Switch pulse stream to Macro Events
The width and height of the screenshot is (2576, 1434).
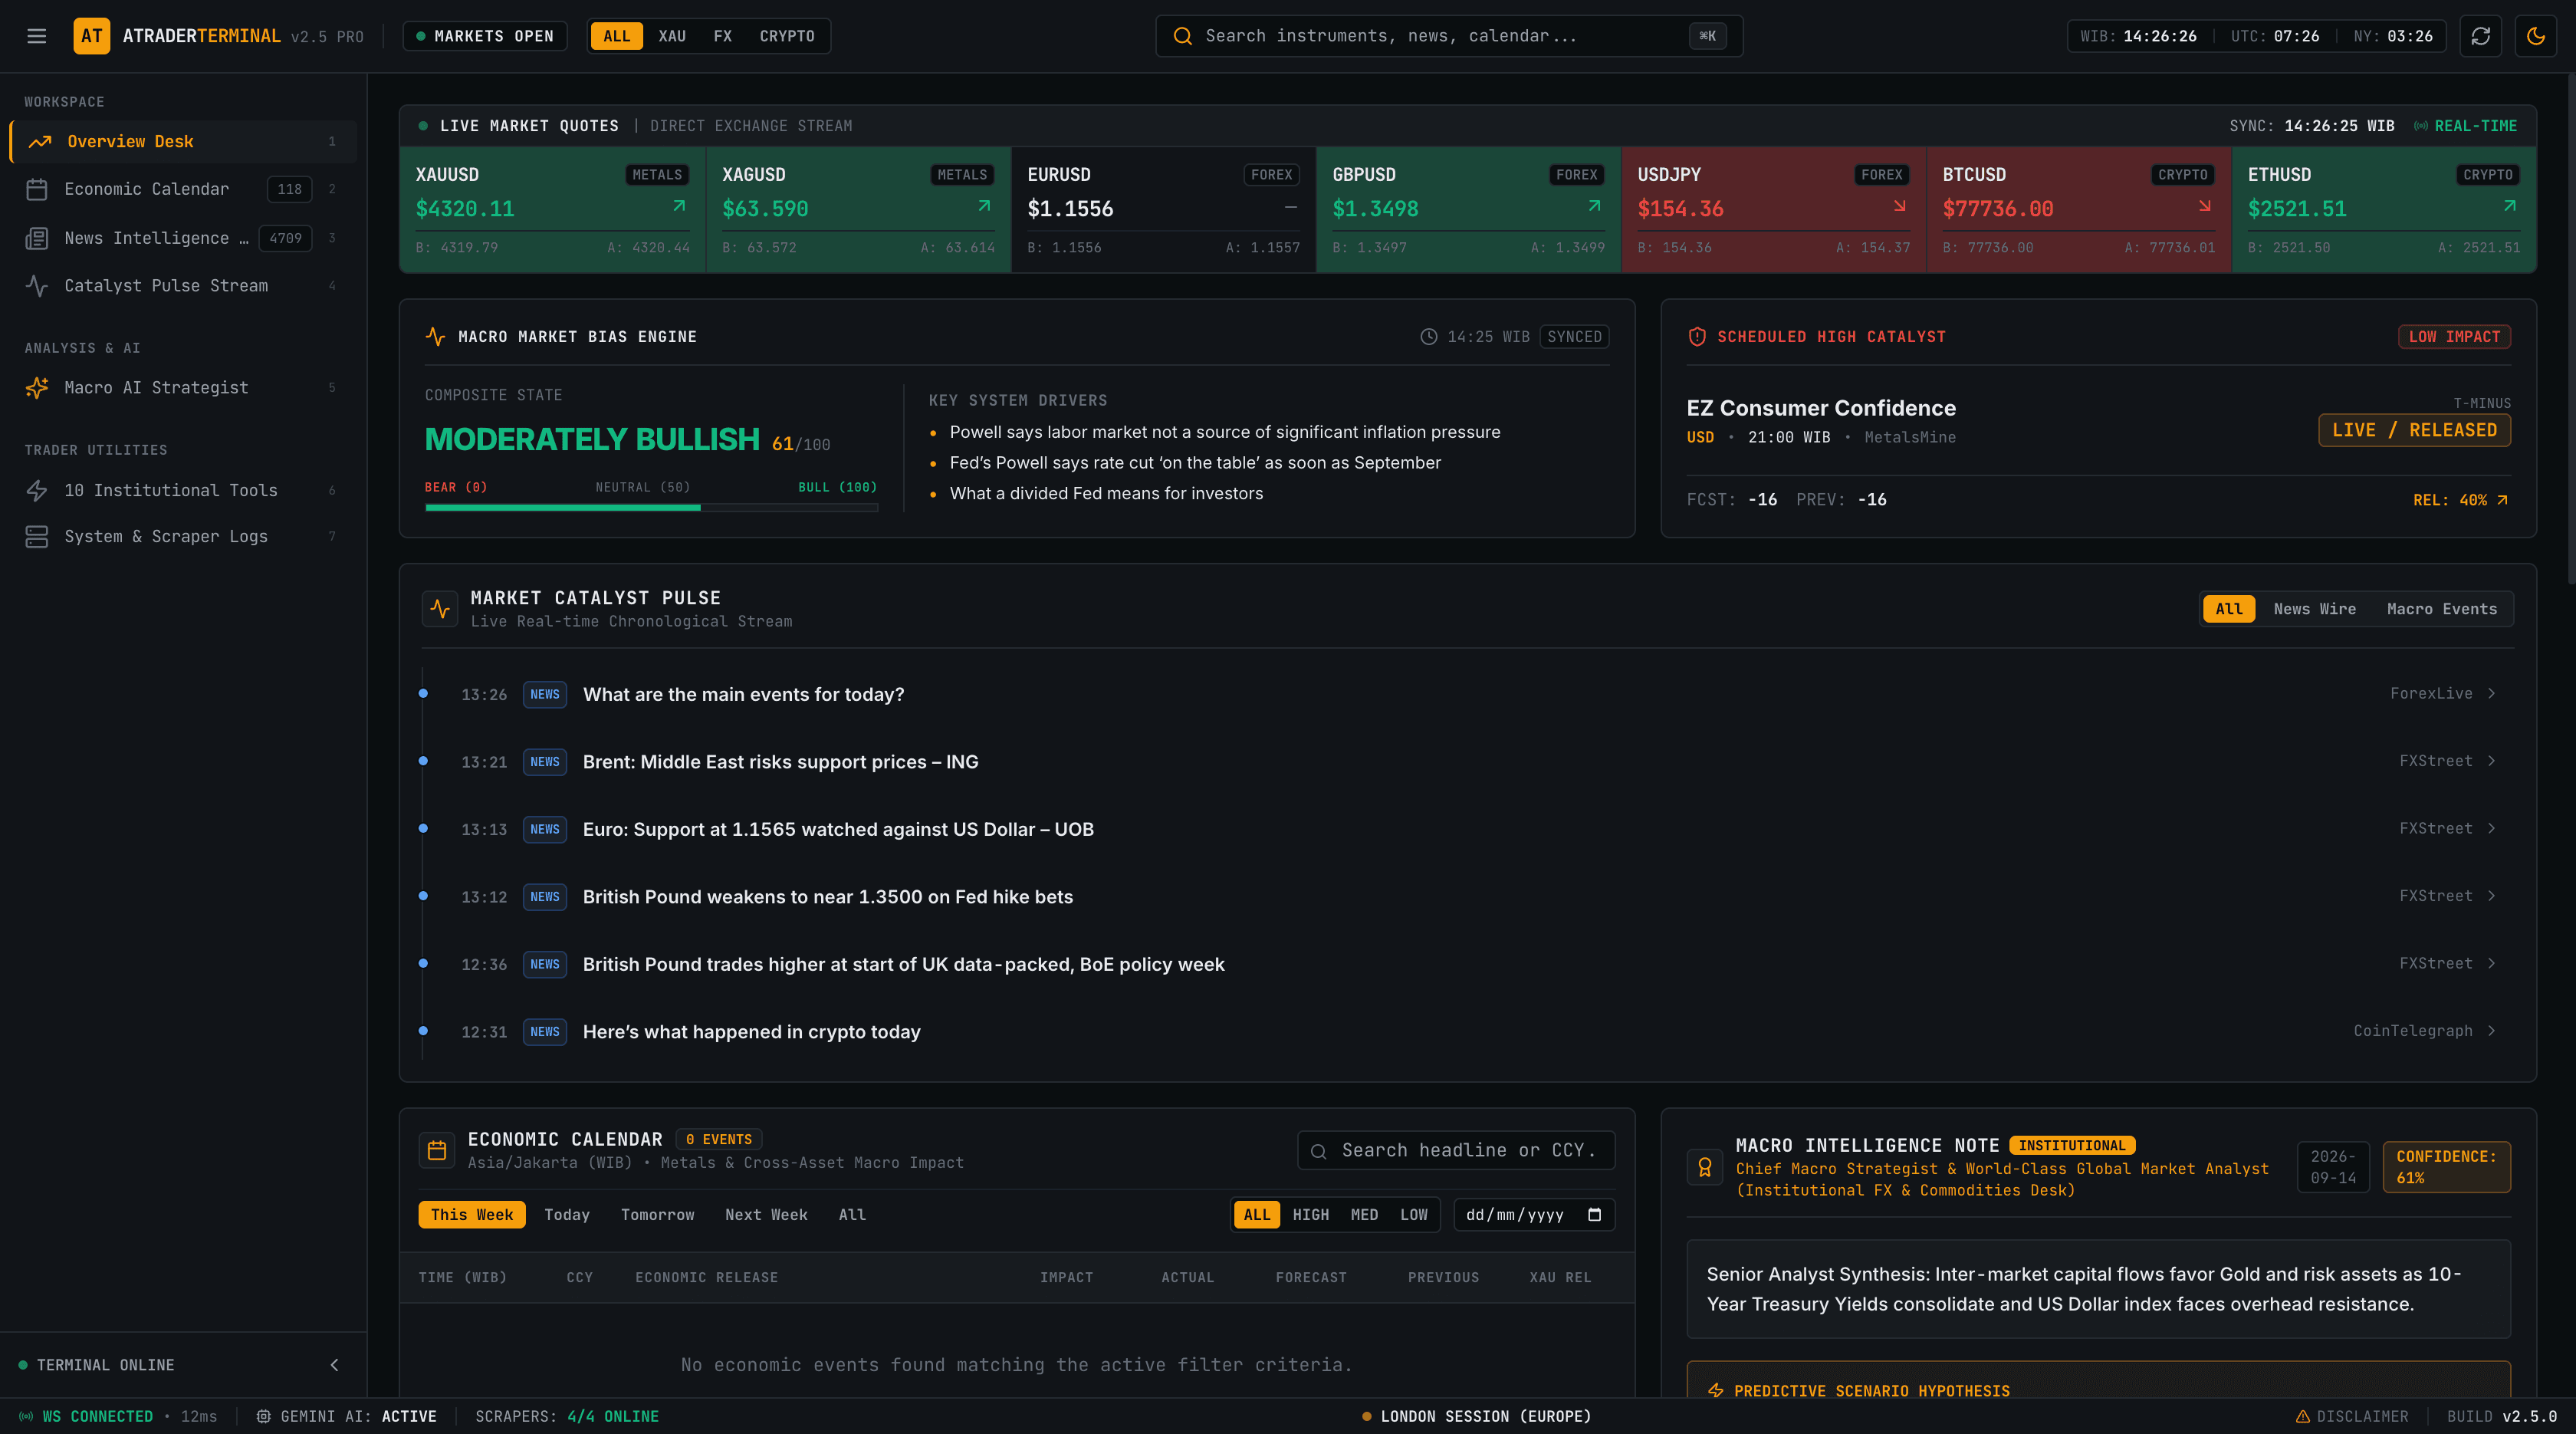(x=2442, y=609)
